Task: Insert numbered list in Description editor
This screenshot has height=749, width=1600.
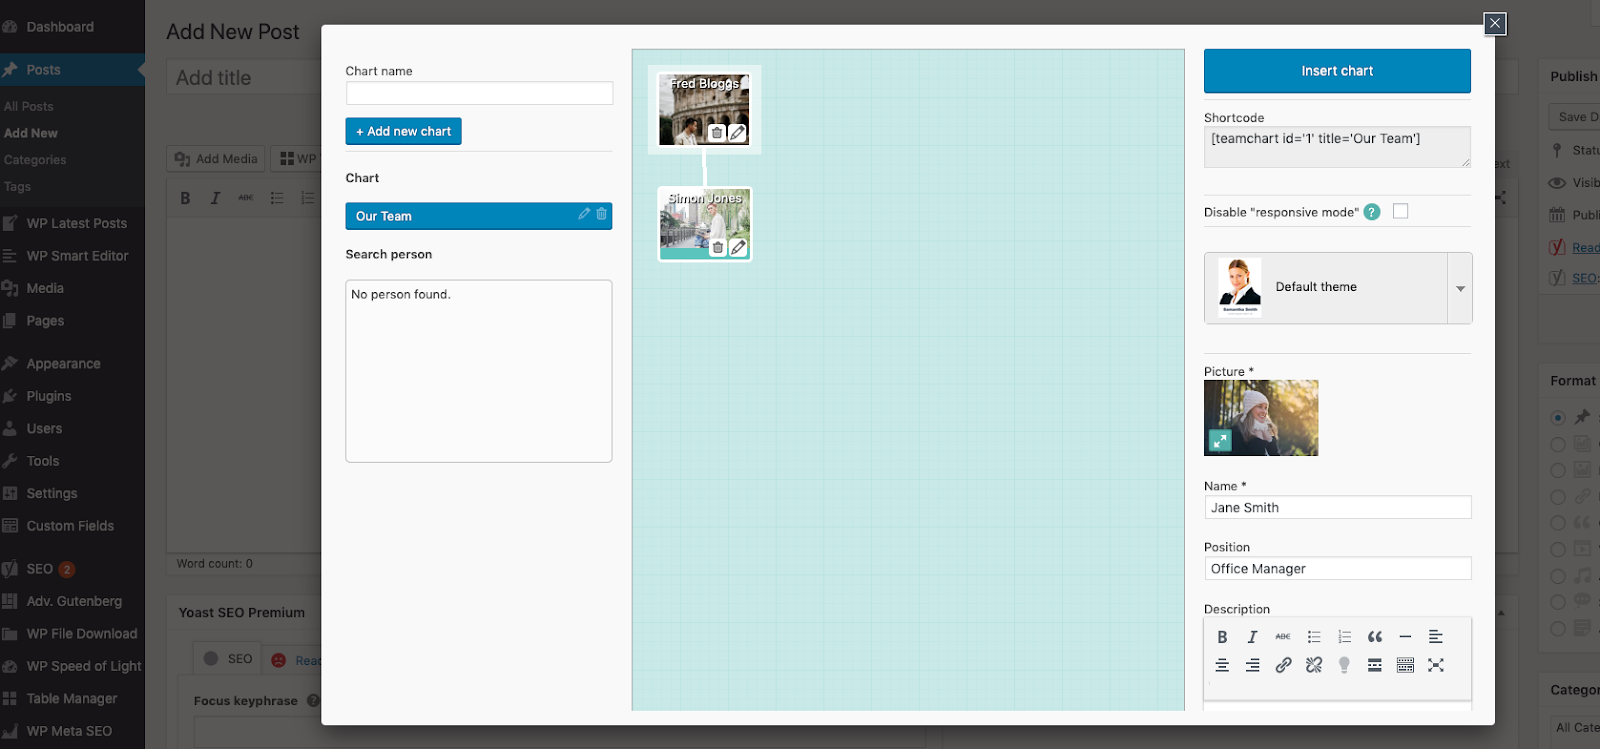Action: [1344, 637]
